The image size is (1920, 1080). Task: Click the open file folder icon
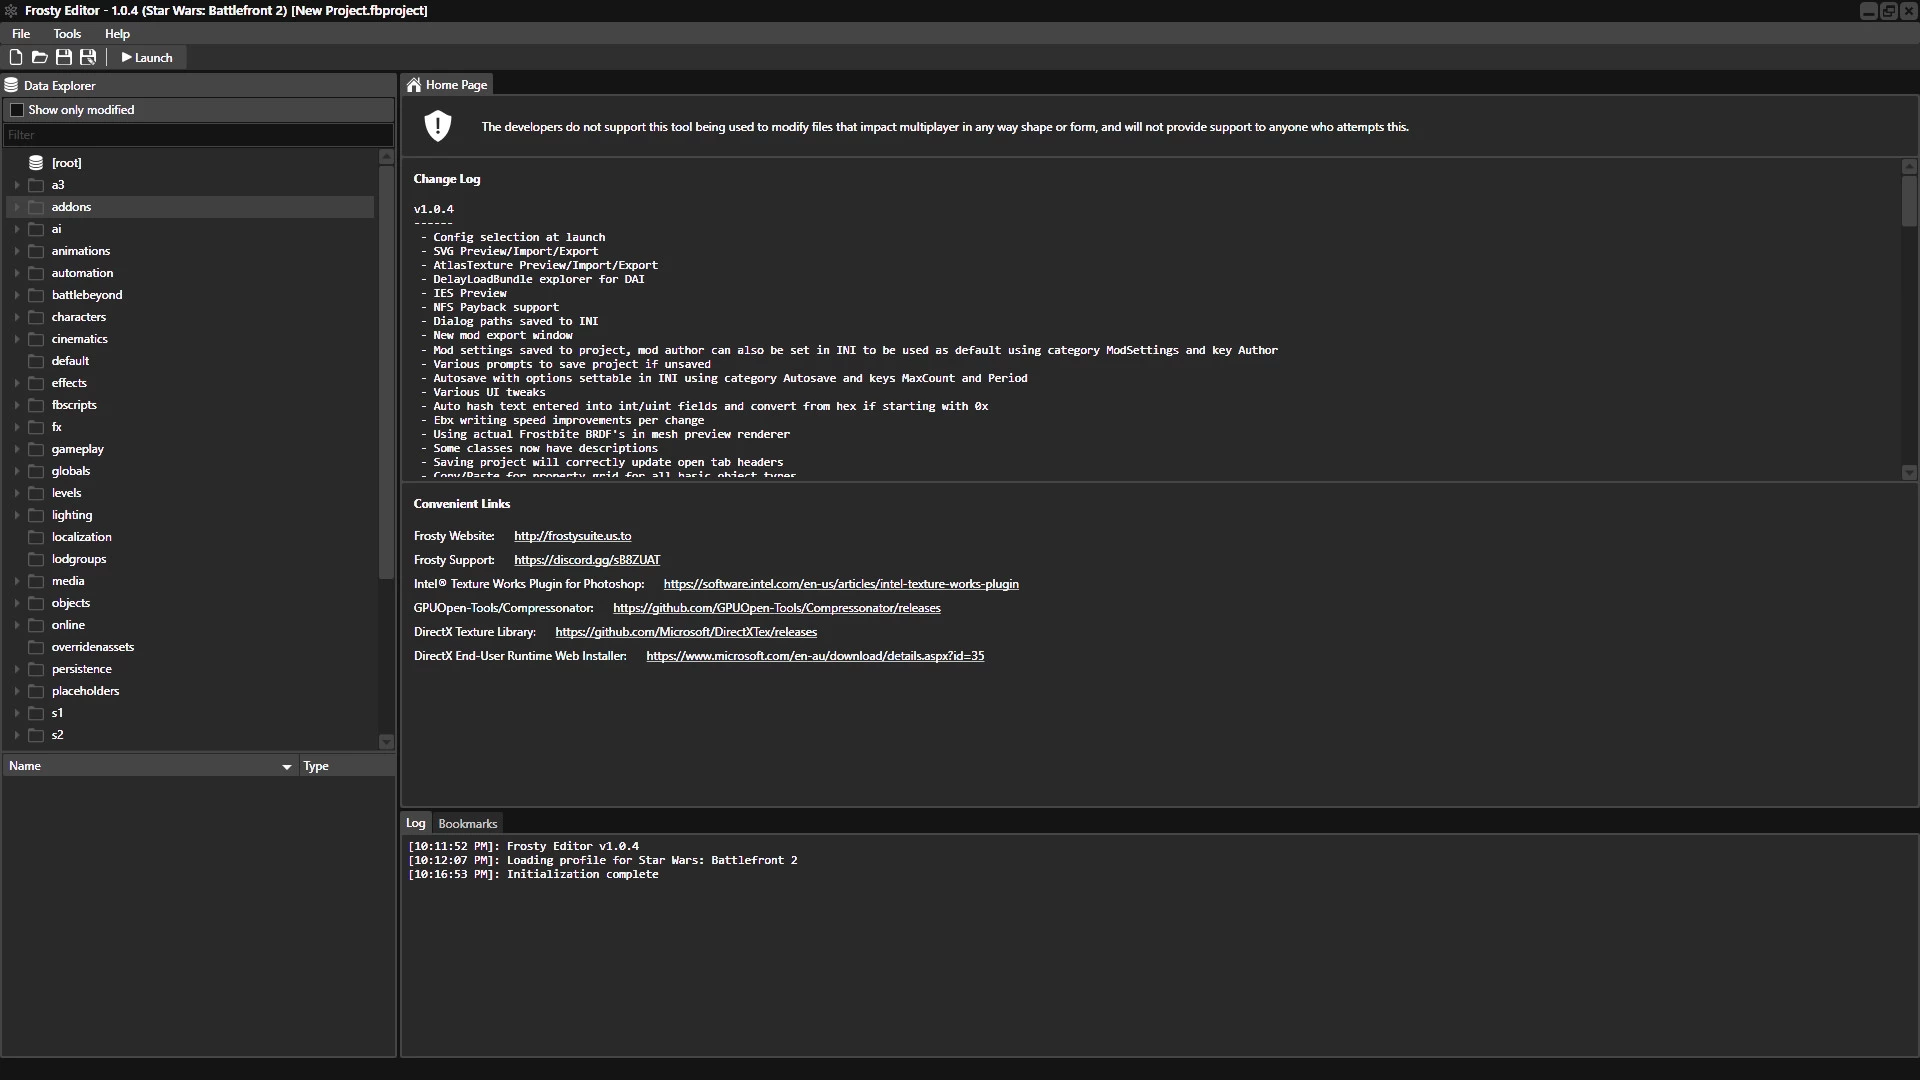click(x=40, y=57)
